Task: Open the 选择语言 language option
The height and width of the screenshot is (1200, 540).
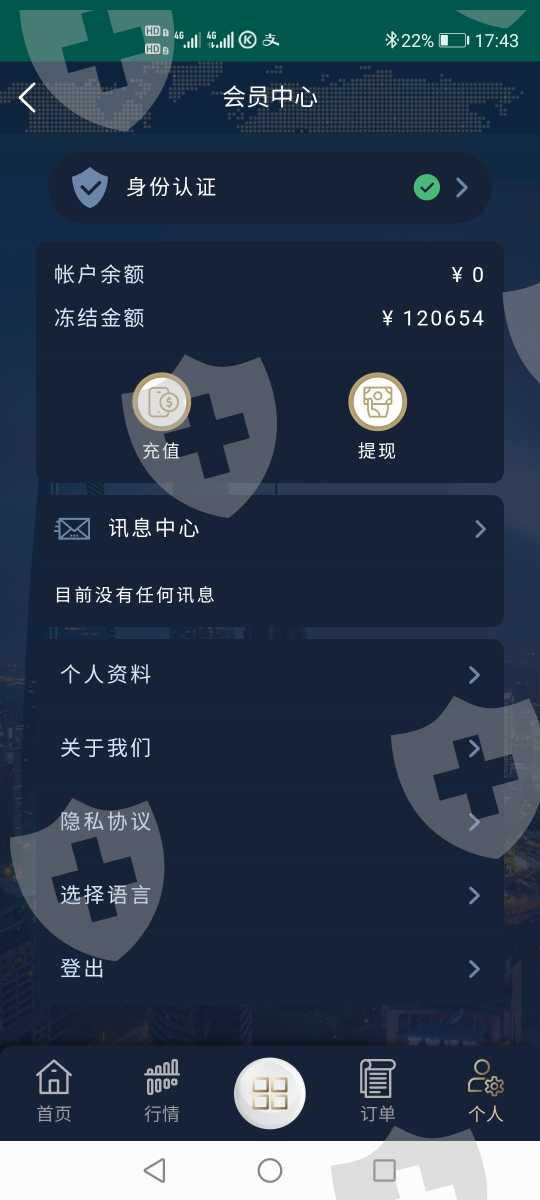Action: [270, 895]
